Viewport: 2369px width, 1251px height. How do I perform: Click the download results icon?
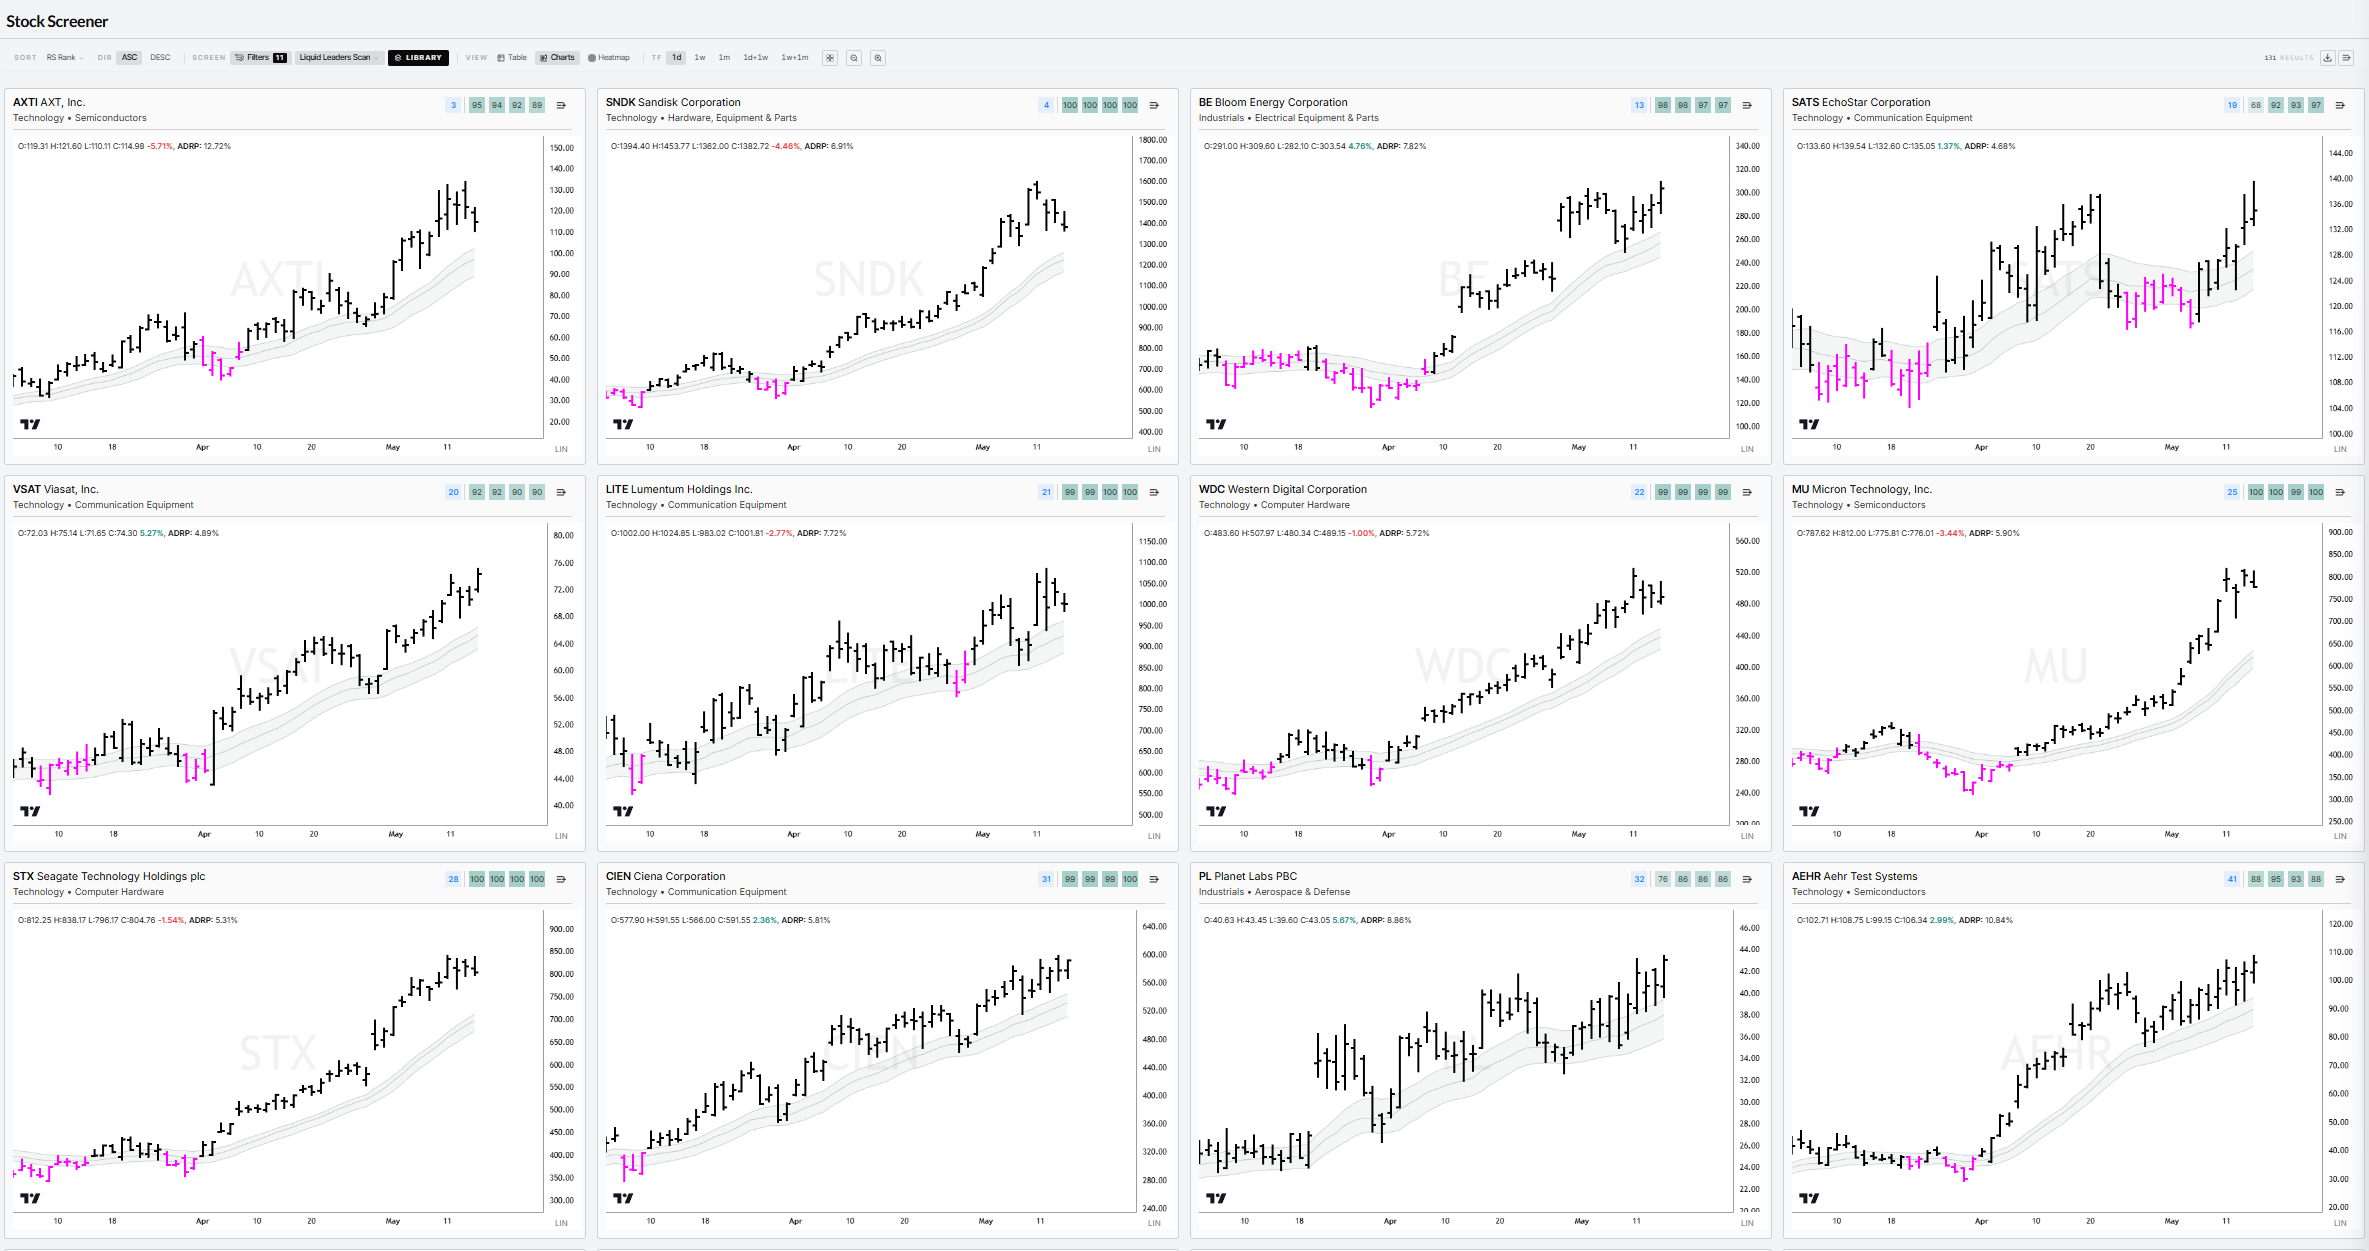[x=2327, y=58]
